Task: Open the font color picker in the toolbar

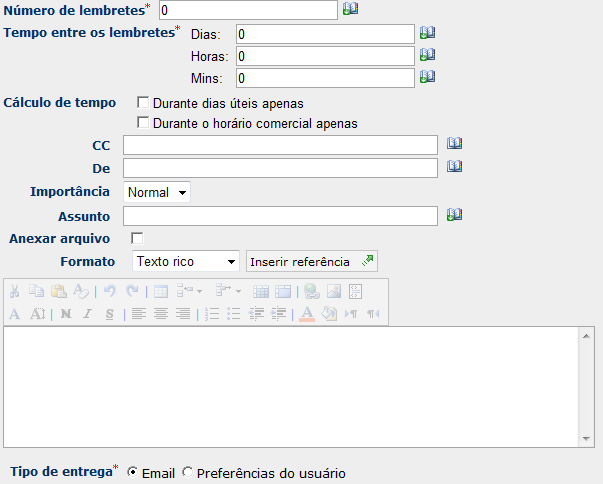Action: pyautogui.click(x=307, y=313)
